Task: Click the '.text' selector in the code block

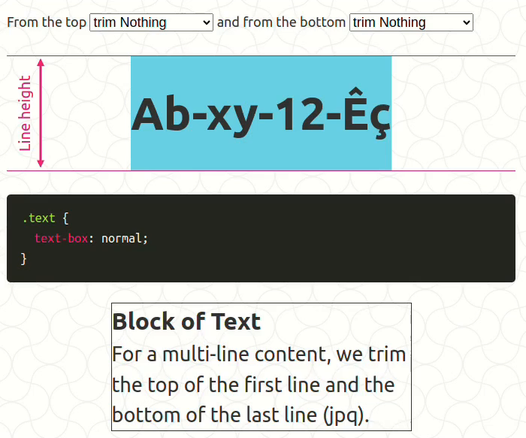Action: point(39,218)
